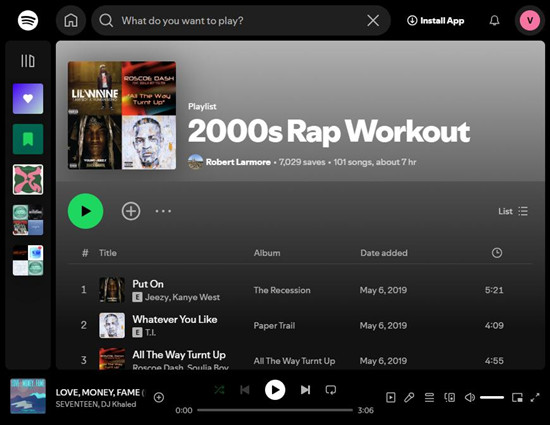Click Install App
The height and width of the screenshot is (425, 550).
point(435,21)
